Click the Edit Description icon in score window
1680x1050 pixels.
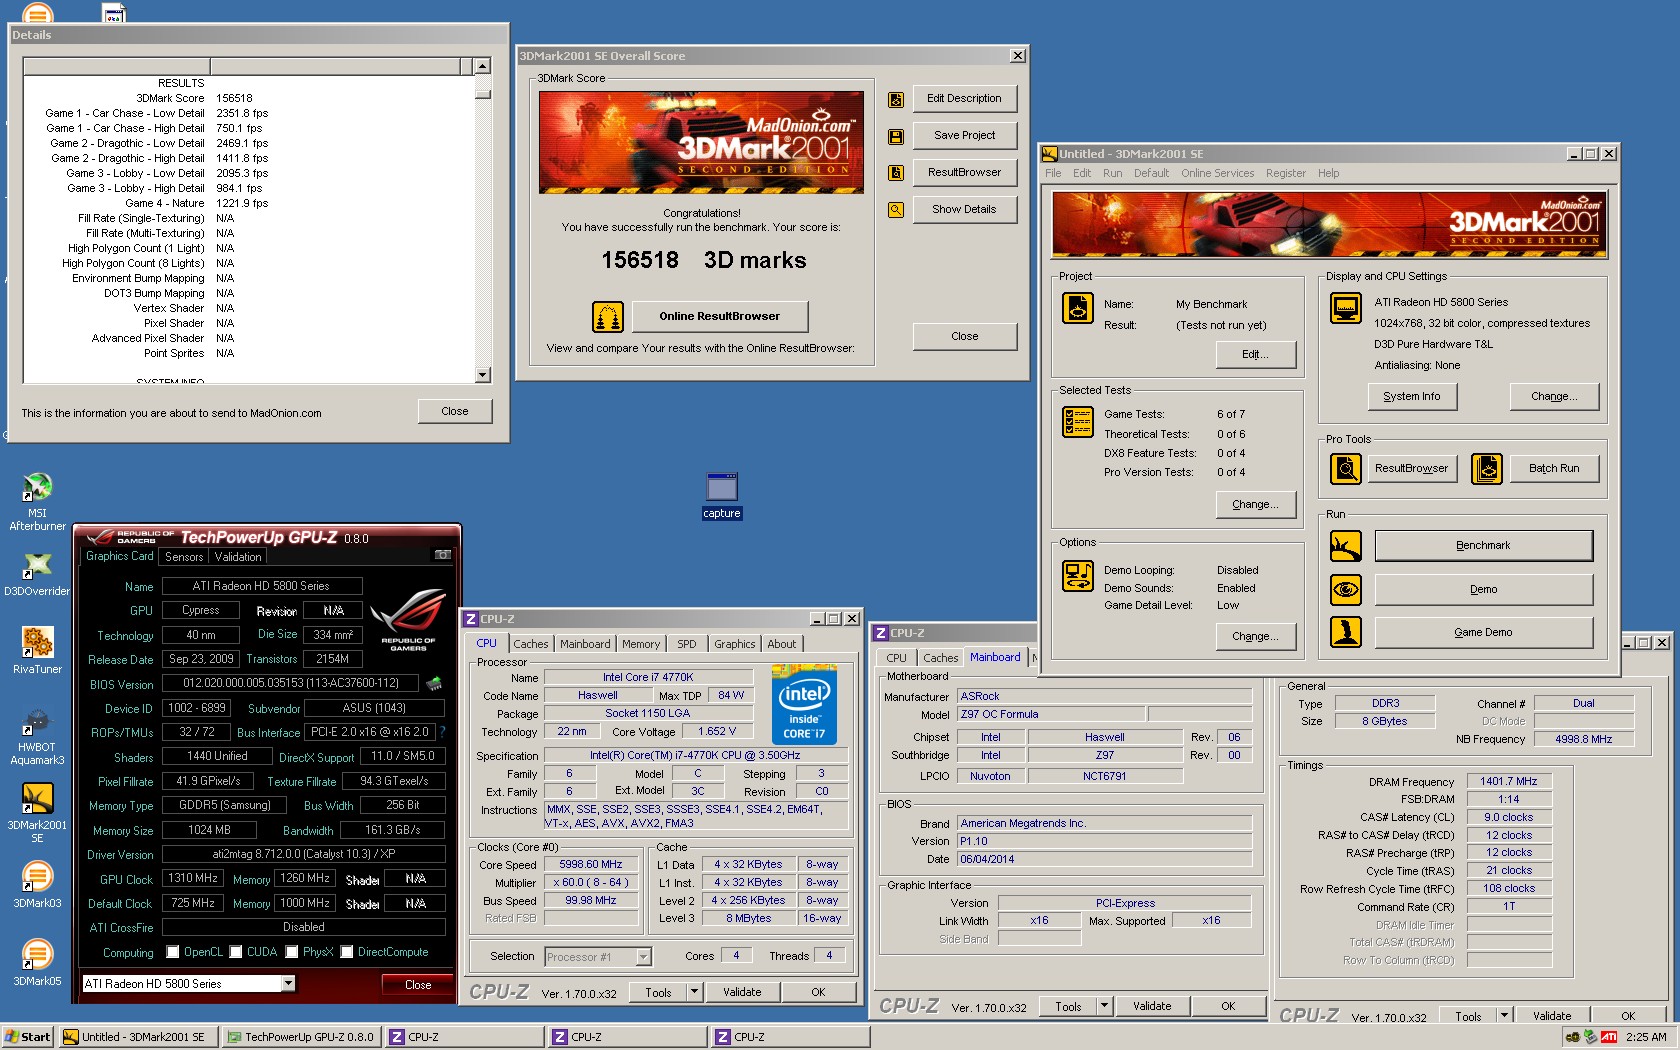coord(896,99)
